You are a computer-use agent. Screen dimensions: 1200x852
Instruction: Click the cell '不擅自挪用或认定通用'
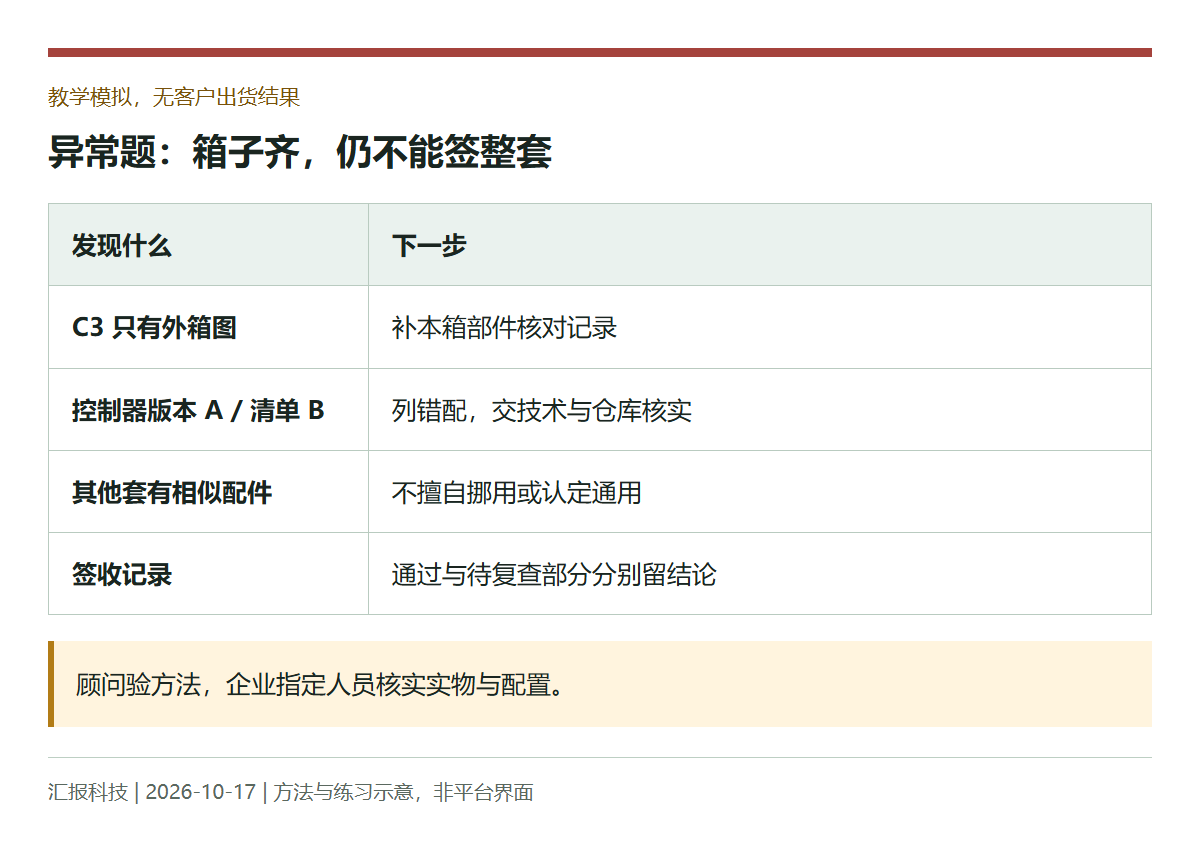point(759,491)
